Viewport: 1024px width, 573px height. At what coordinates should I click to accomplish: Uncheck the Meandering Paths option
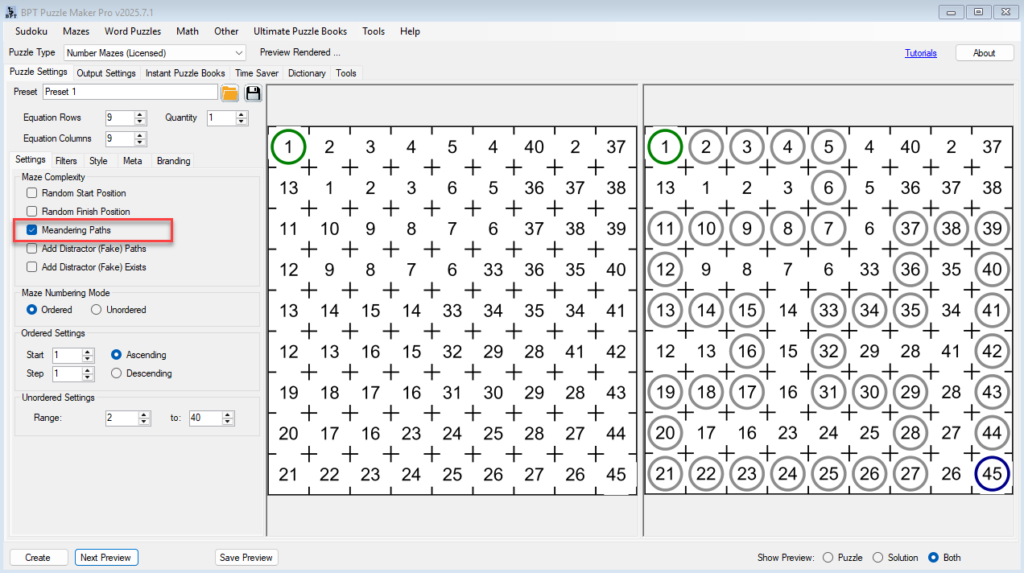tap(32, 230)
